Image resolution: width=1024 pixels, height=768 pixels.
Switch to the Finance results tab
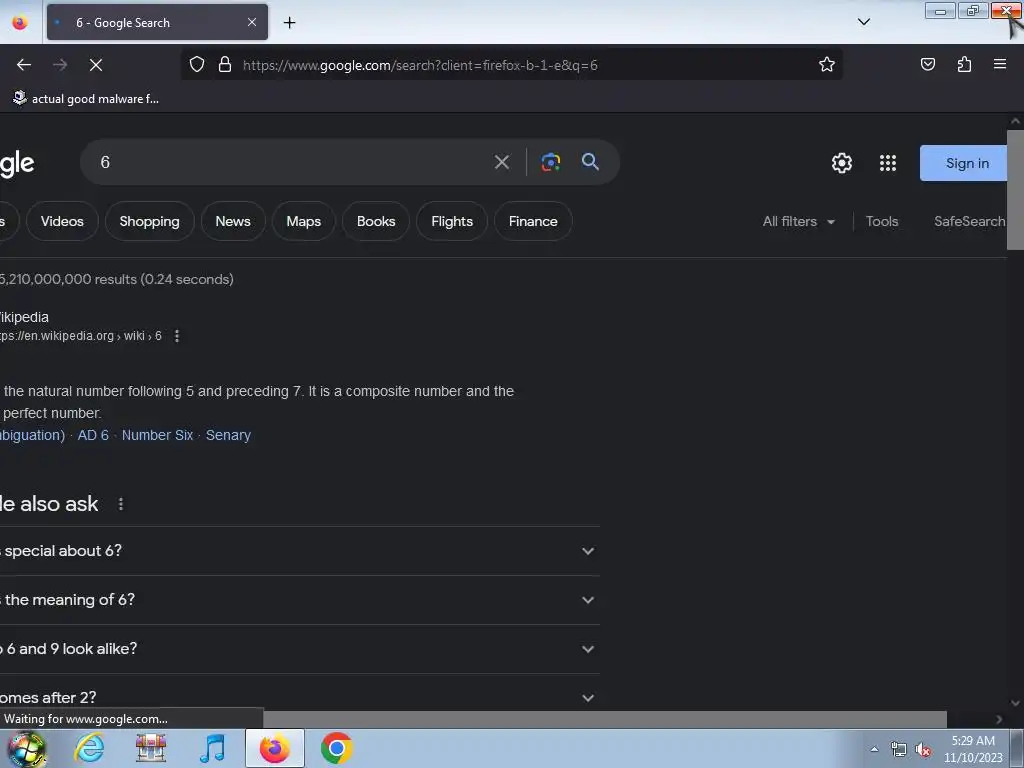[533, 221]
